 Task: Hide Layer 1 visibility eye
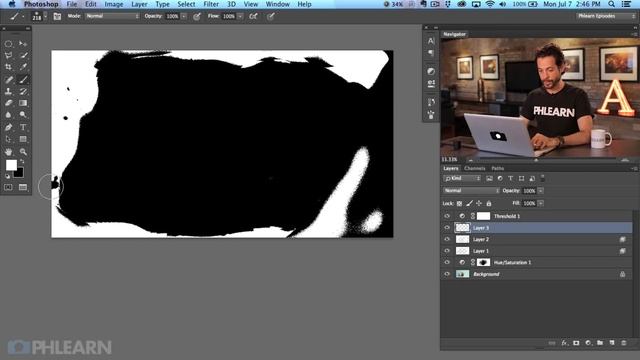point(447,251)
